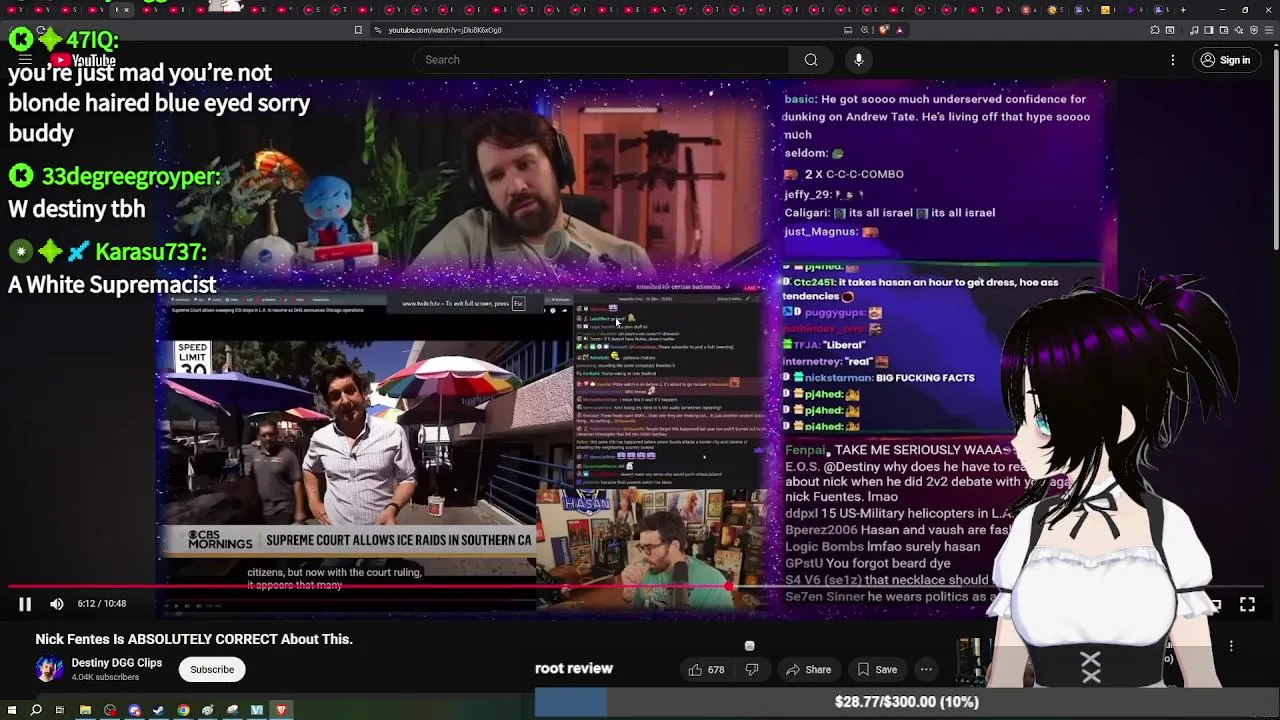Image resolution: width=1280 pixels, height=720 pixels.
Task: Close the active browser tab
Action: click(126, 10)
